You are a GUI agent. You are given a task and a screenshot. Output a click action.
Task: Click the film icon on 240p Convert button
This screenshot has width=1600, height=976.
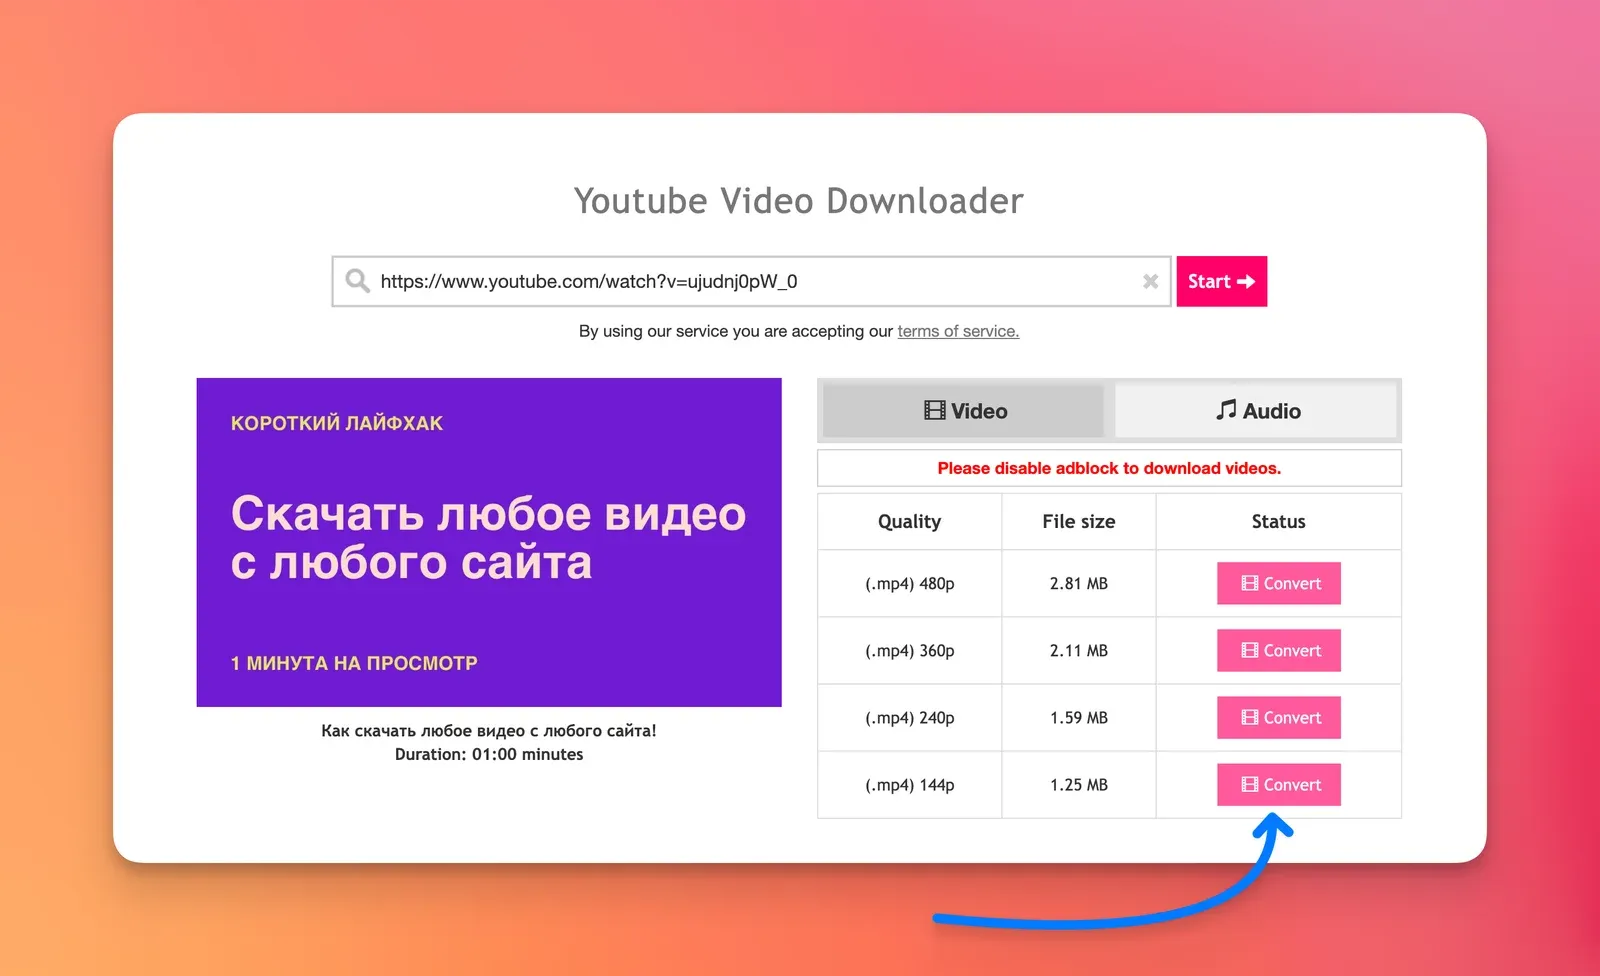[1249, 718]
